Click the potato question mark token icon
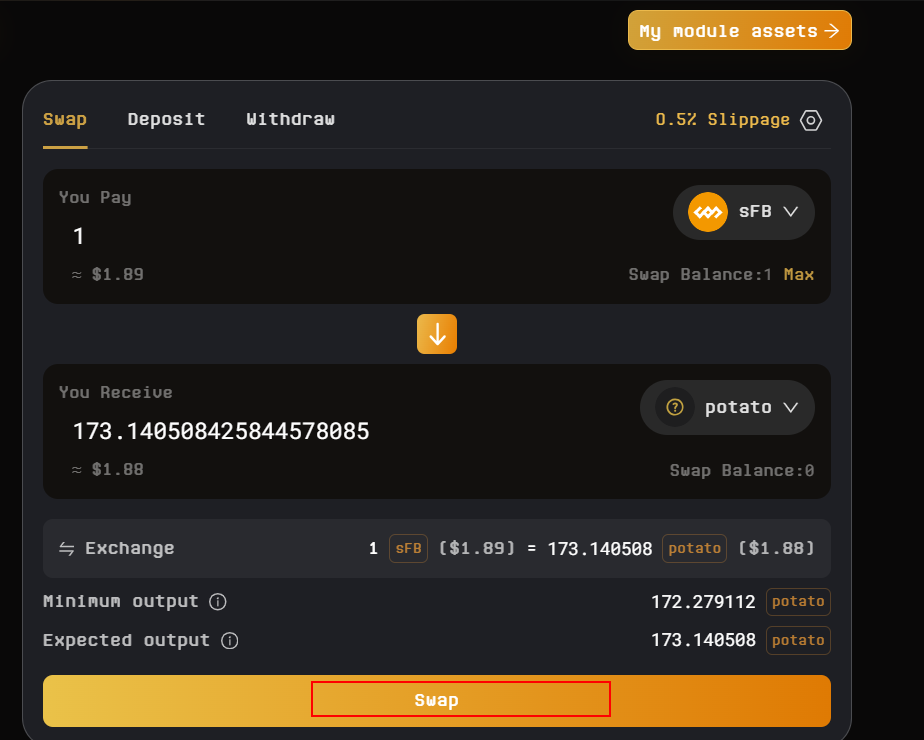The width and height of the screenshot is (924, 740). [675, 407]
